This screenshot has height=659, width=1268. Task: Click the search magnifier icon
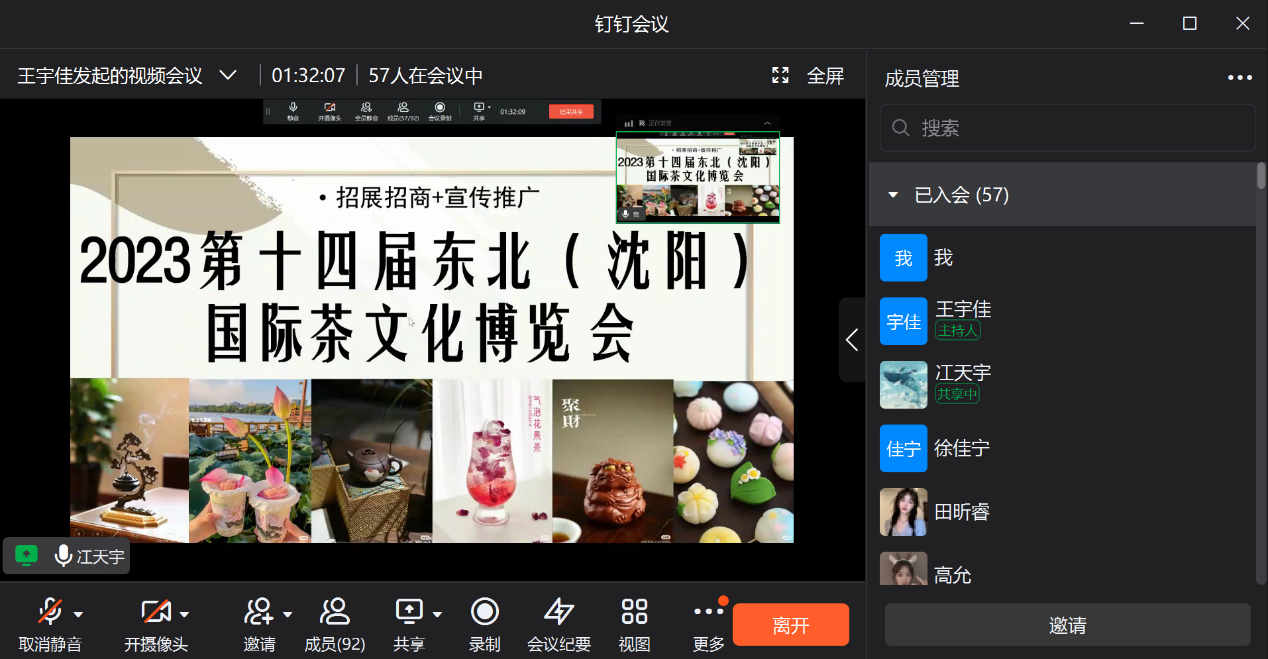(900, 128)
